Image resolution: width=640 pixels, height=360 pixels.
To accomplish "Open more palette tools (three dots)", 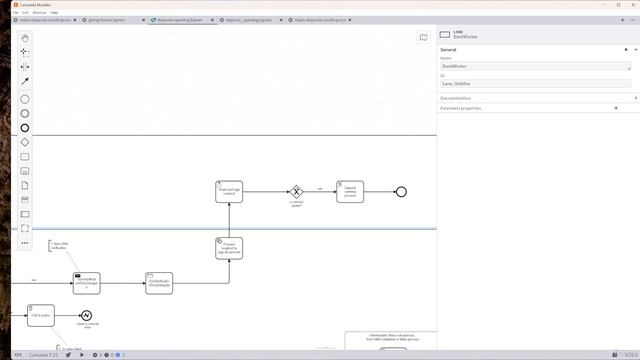I will point(25,243).
